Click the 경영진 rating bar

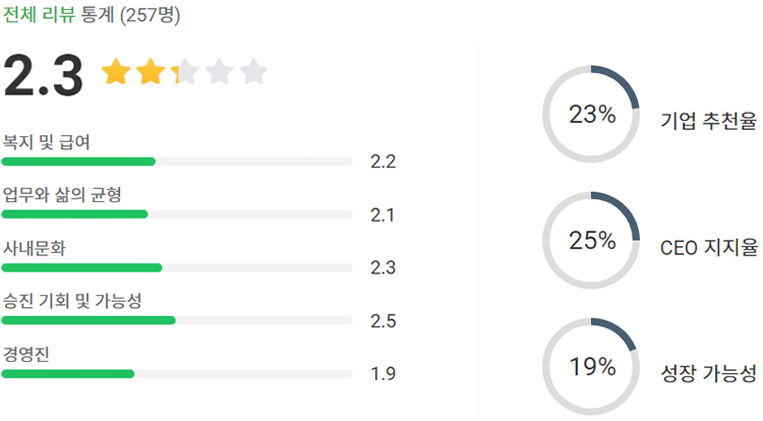(177, 374)
